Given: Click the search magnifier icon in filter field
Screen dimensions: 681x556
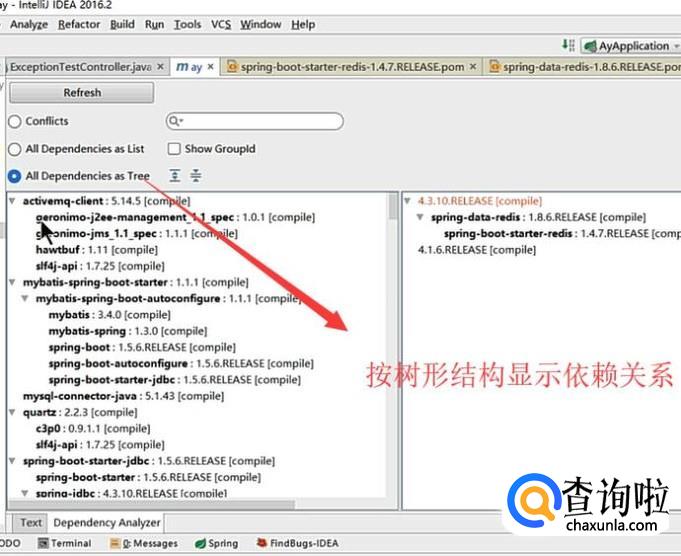Looking at the screenshot, I should (174, 121).
